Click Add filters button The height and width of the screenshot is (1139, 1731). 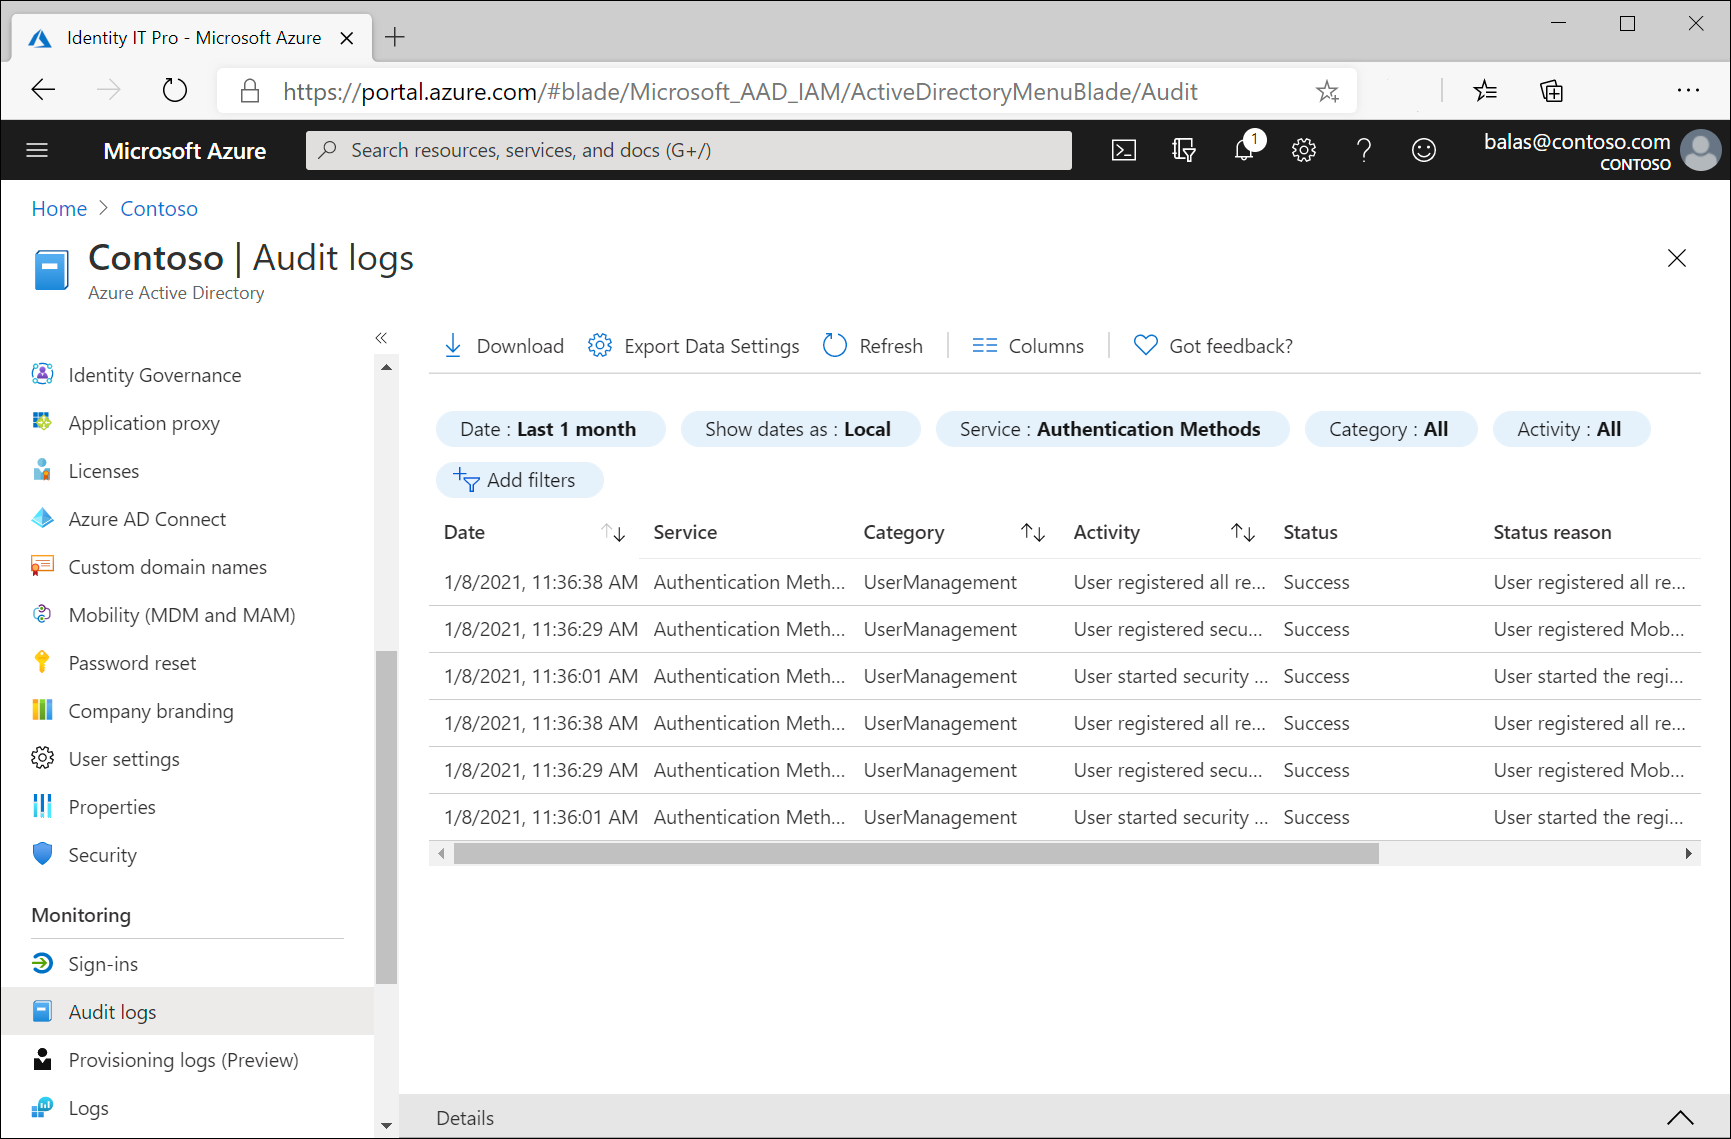(519, 480)
